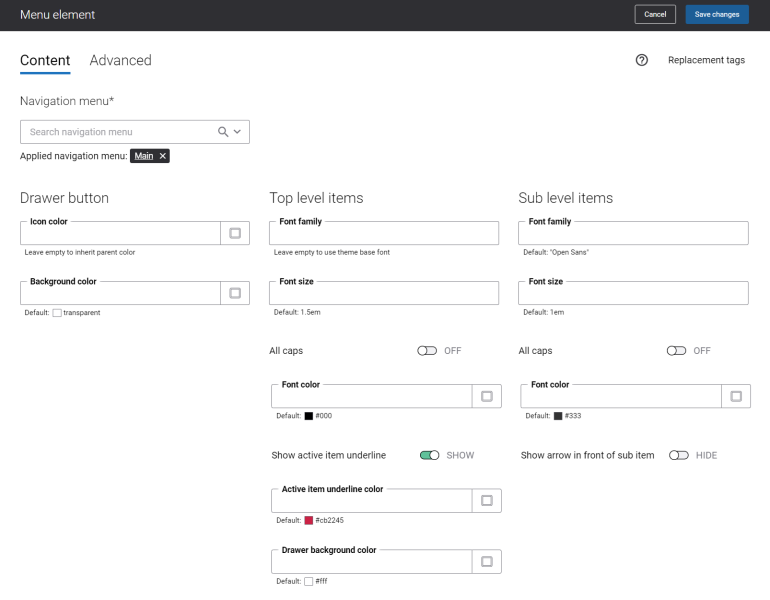The height and width of the screenshot is (600, 770).
Task: Select the Content tab
Action: (45, 60)
